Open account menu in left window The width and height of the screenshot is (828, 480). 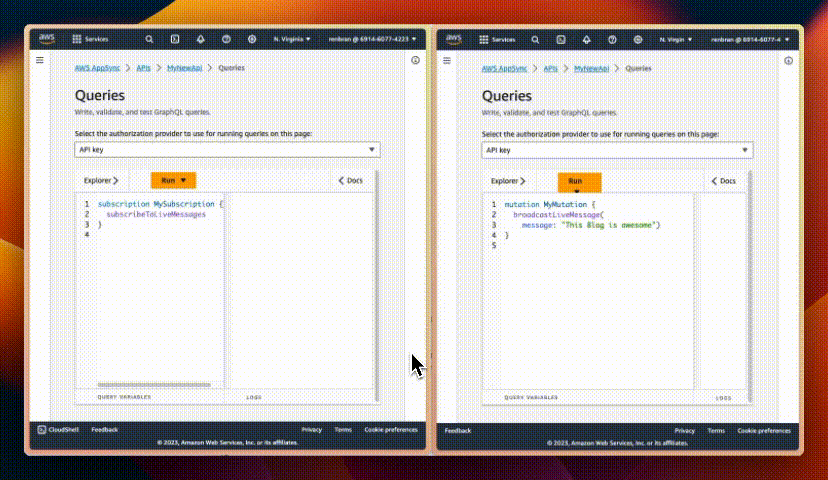[x=372, y=39]
